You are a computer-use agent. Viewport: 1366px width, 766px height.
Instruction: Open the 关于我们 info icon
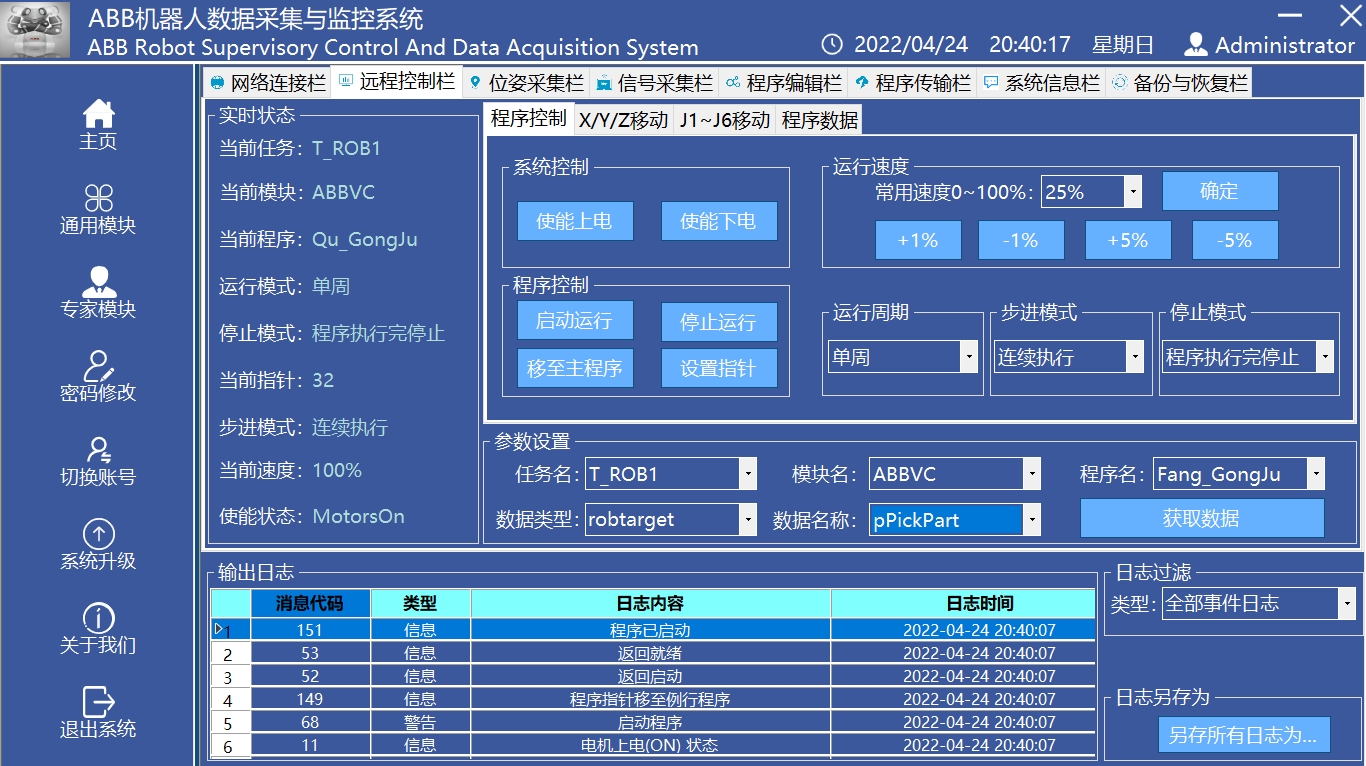pyautogui.click(x=98, y=618)
